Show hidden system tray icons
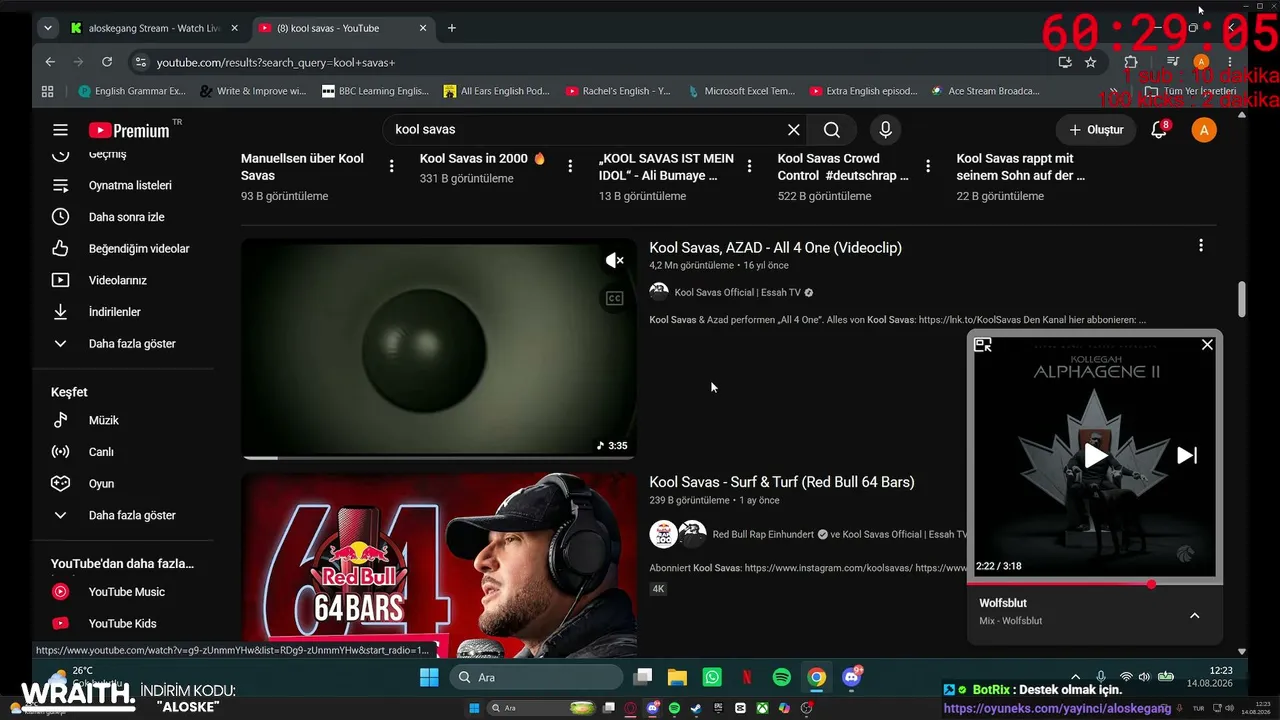This screenshot has height=720, width=1280. tap(1075, 678)
